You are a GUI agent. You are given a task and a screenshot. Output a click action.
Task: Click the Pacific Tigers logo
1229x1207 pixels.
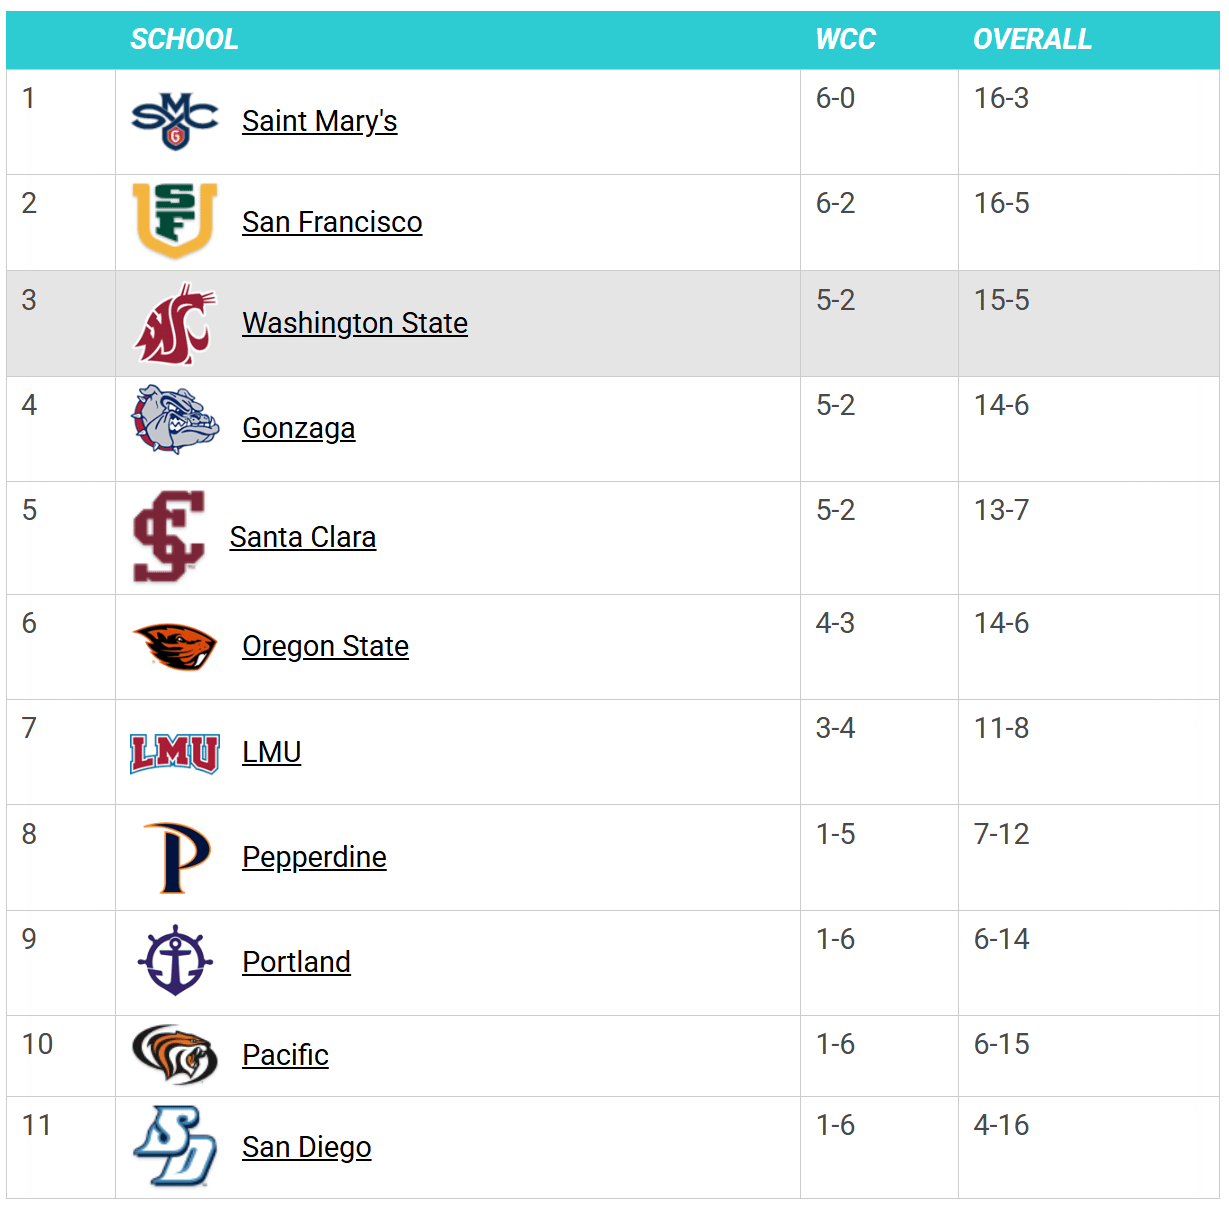click(x=175, y=1054)
